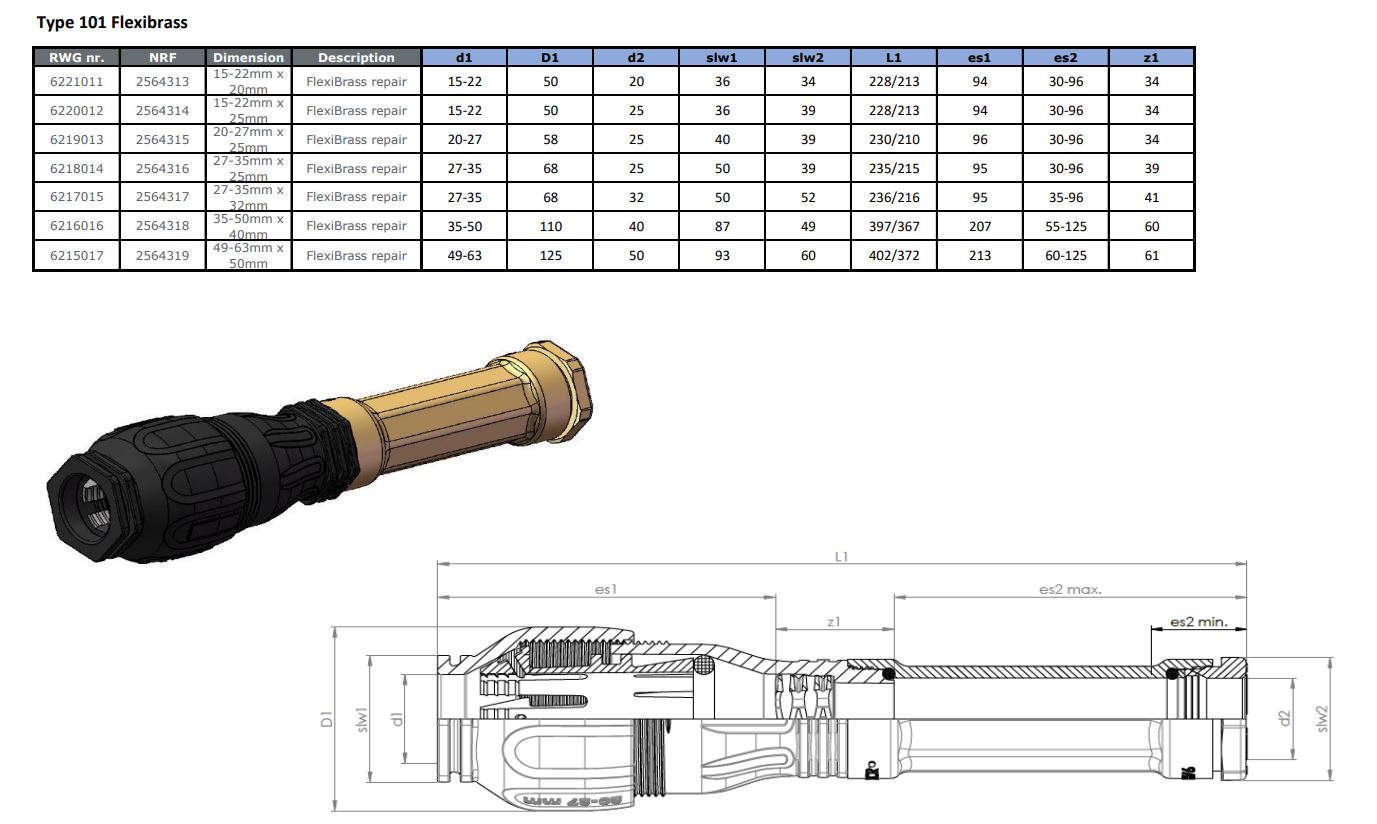1377x824 pixels.
Task: Select z1 value 41
Action: coord(1152,198)
